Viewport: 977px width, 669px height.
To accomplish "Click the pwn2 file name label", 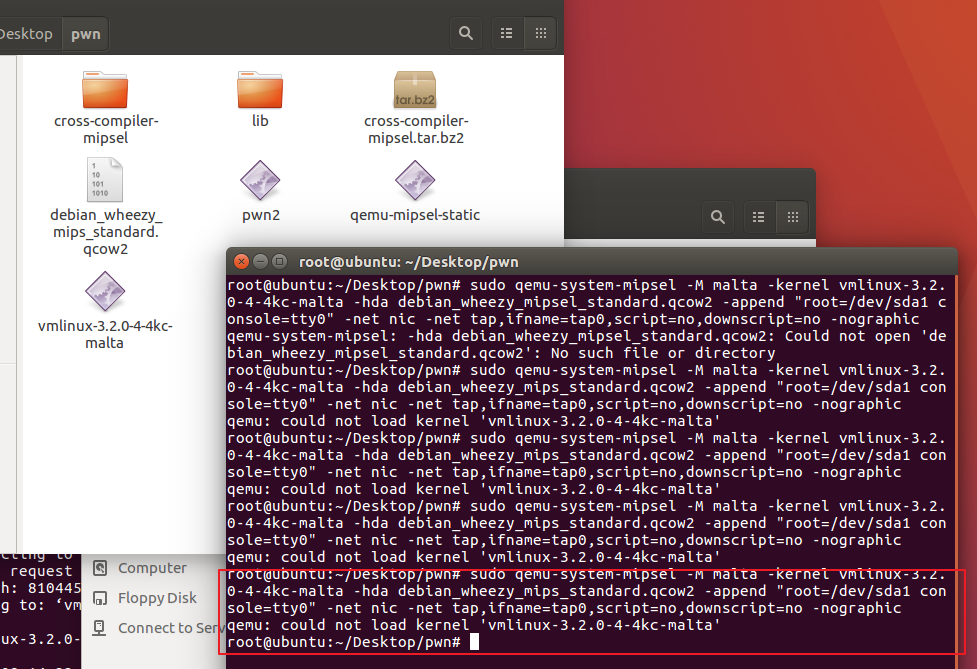I will pos(261,215).
